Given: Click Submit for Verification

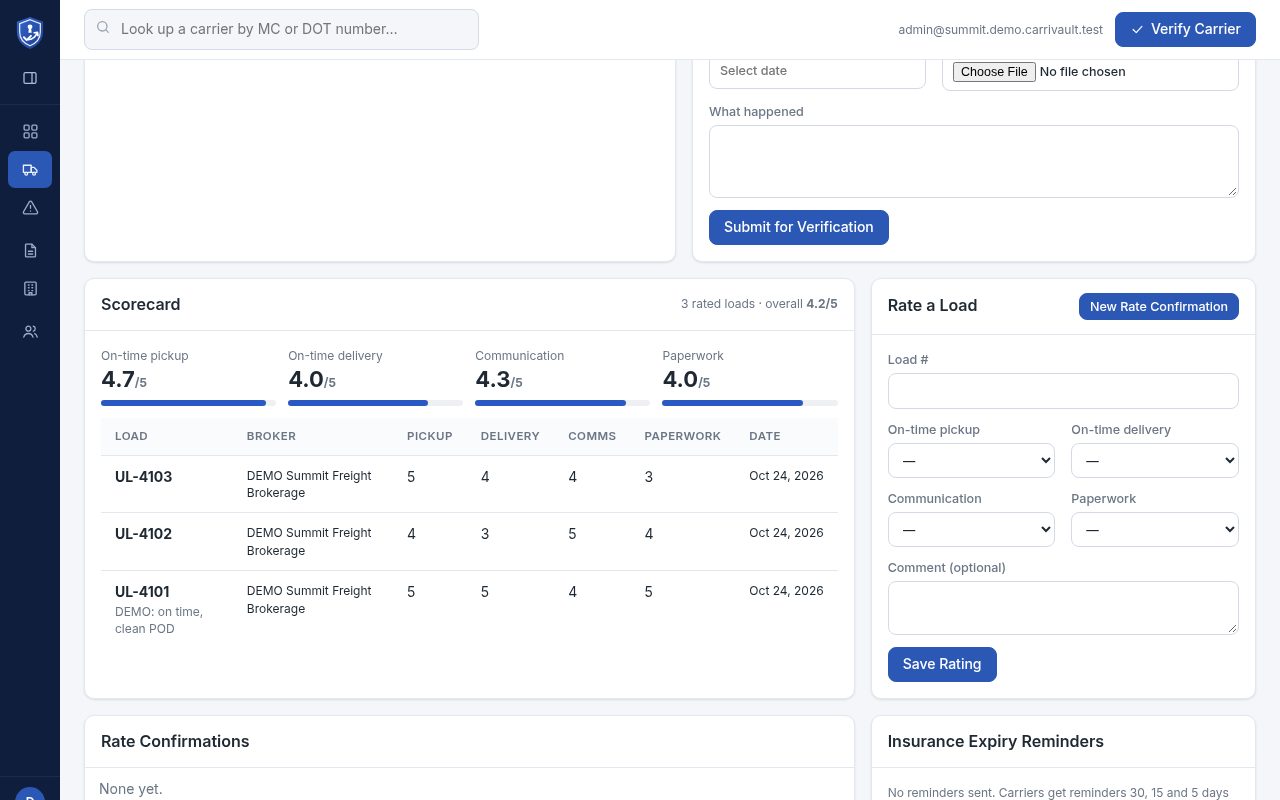Looking at the screenshot, I should coord(799,227).
